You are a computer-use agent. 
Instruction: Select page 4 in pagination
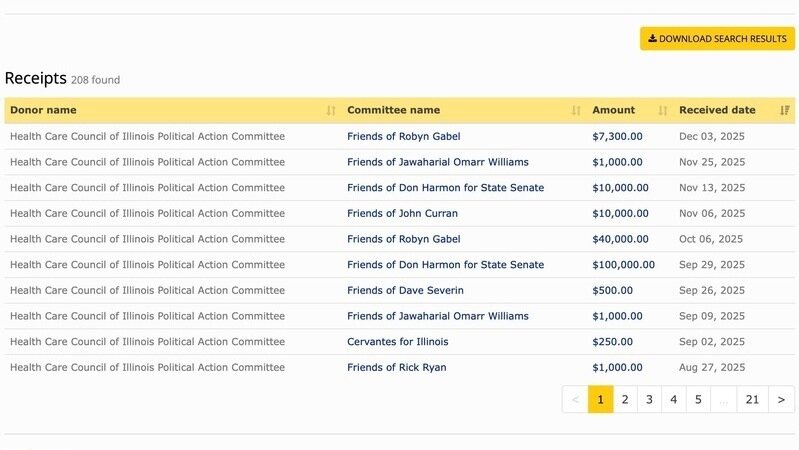pyautogui.click(x=674, y=400)
